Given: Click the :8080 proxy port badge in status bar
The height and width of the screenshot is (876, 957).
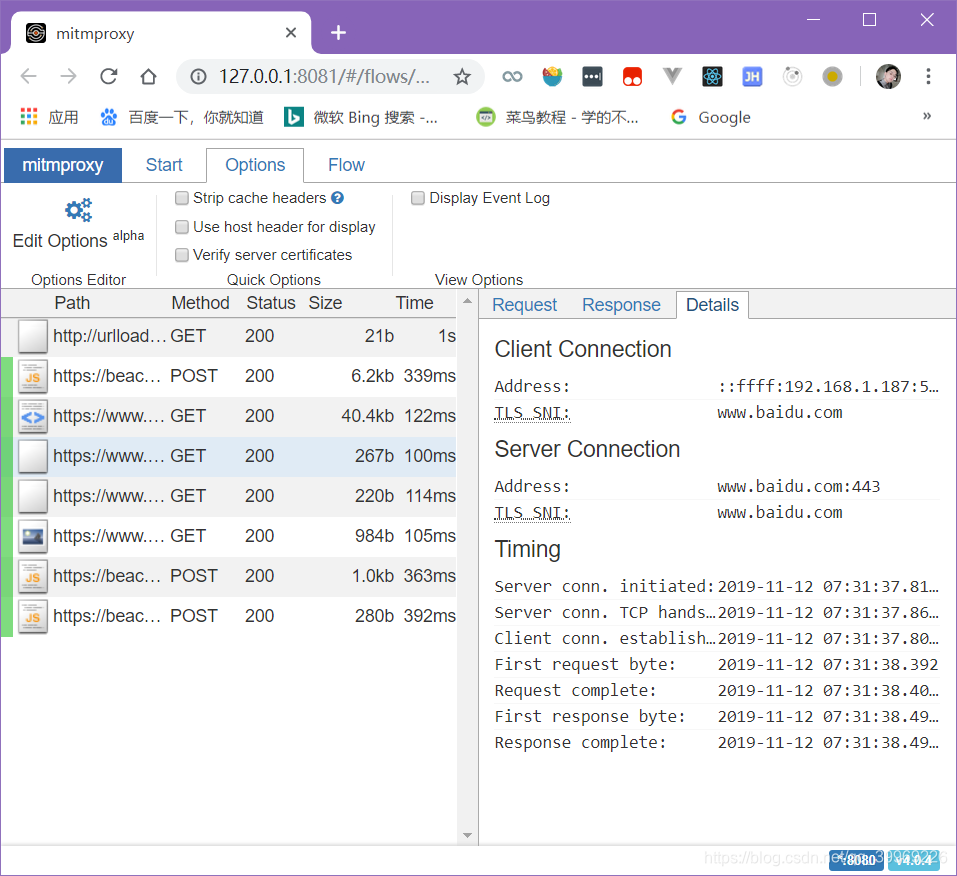Looking at the screenshot, I should 856,860.
